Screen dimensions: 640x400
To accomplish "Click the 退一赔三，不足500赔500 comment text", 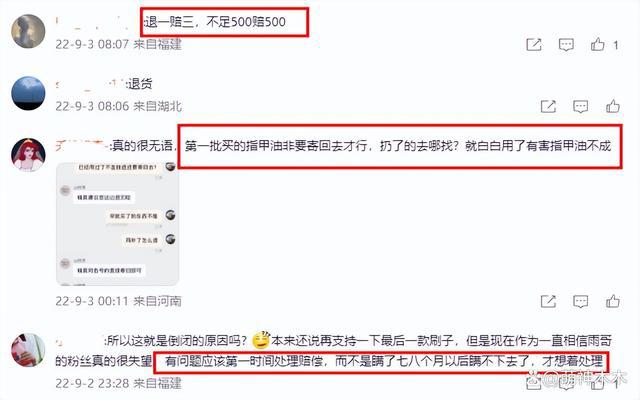I will [x=216, y=22].
